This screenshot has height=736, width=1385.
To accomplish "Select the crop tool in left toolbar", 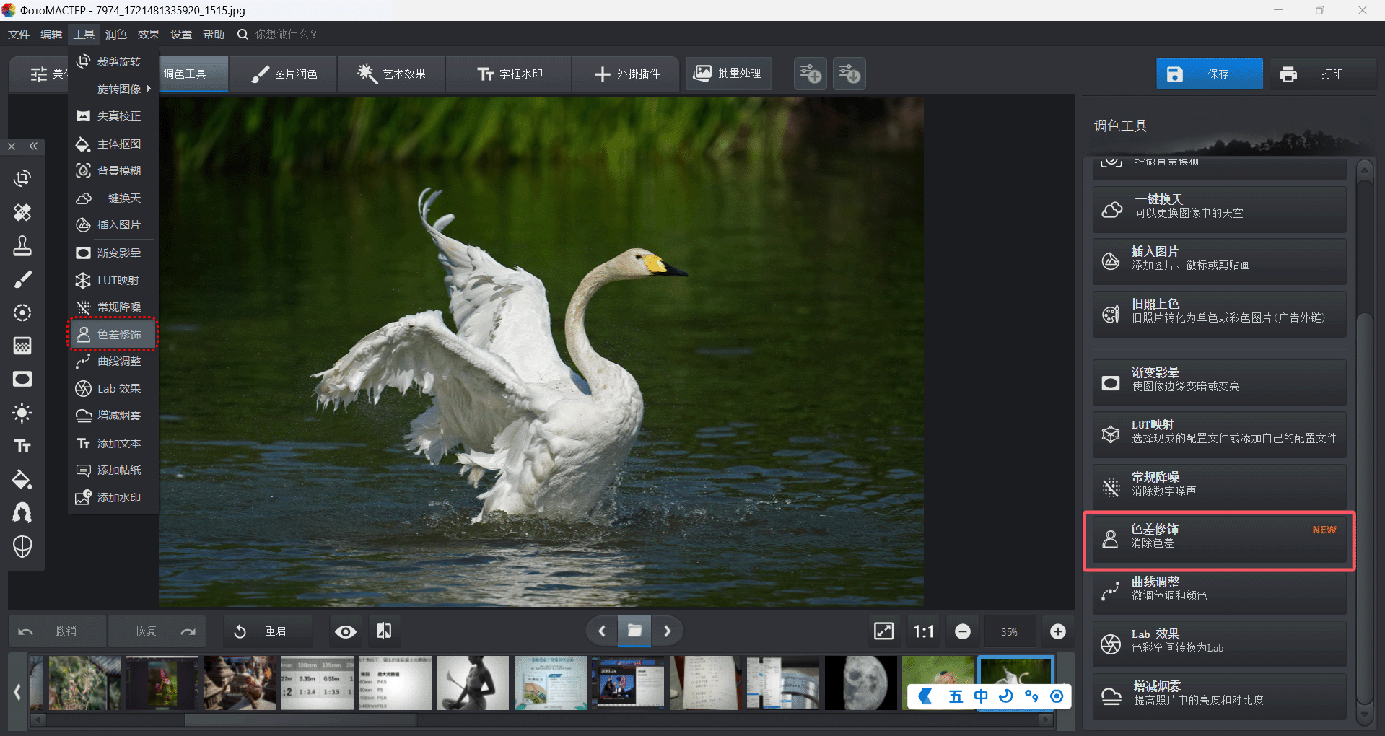I will click(x=22, y=179).
